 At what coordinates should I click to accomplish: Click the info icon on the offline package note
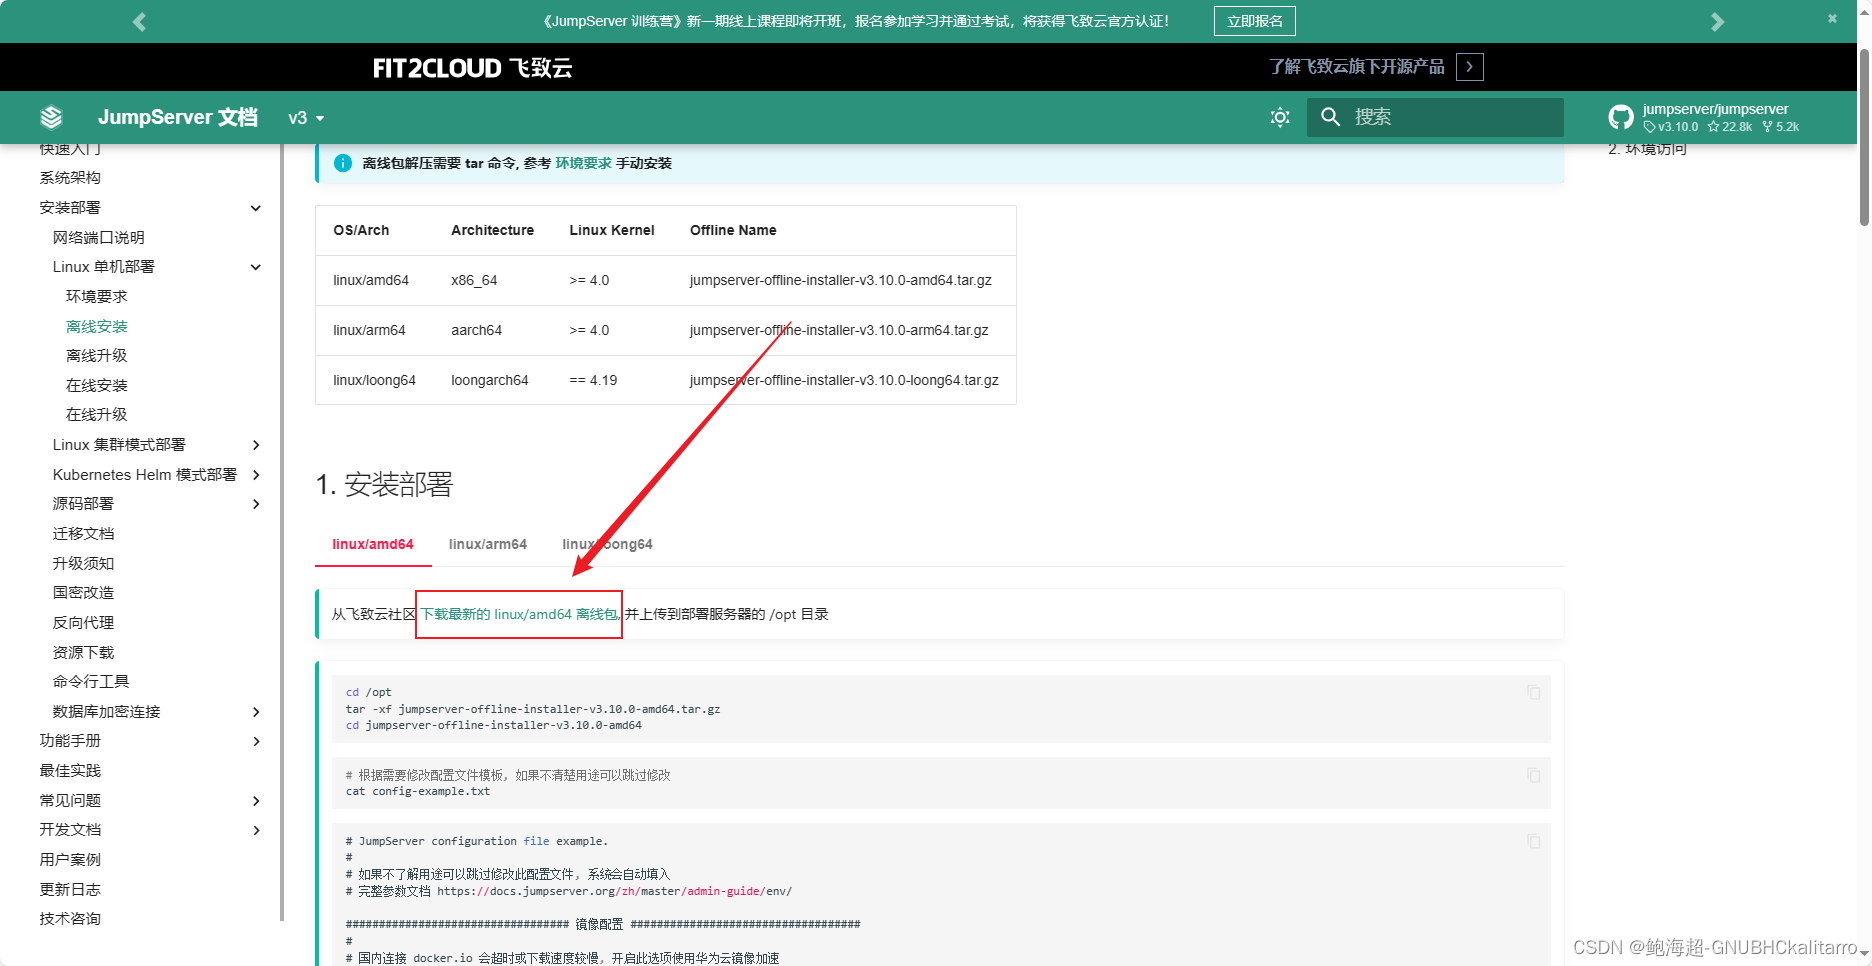342,162
